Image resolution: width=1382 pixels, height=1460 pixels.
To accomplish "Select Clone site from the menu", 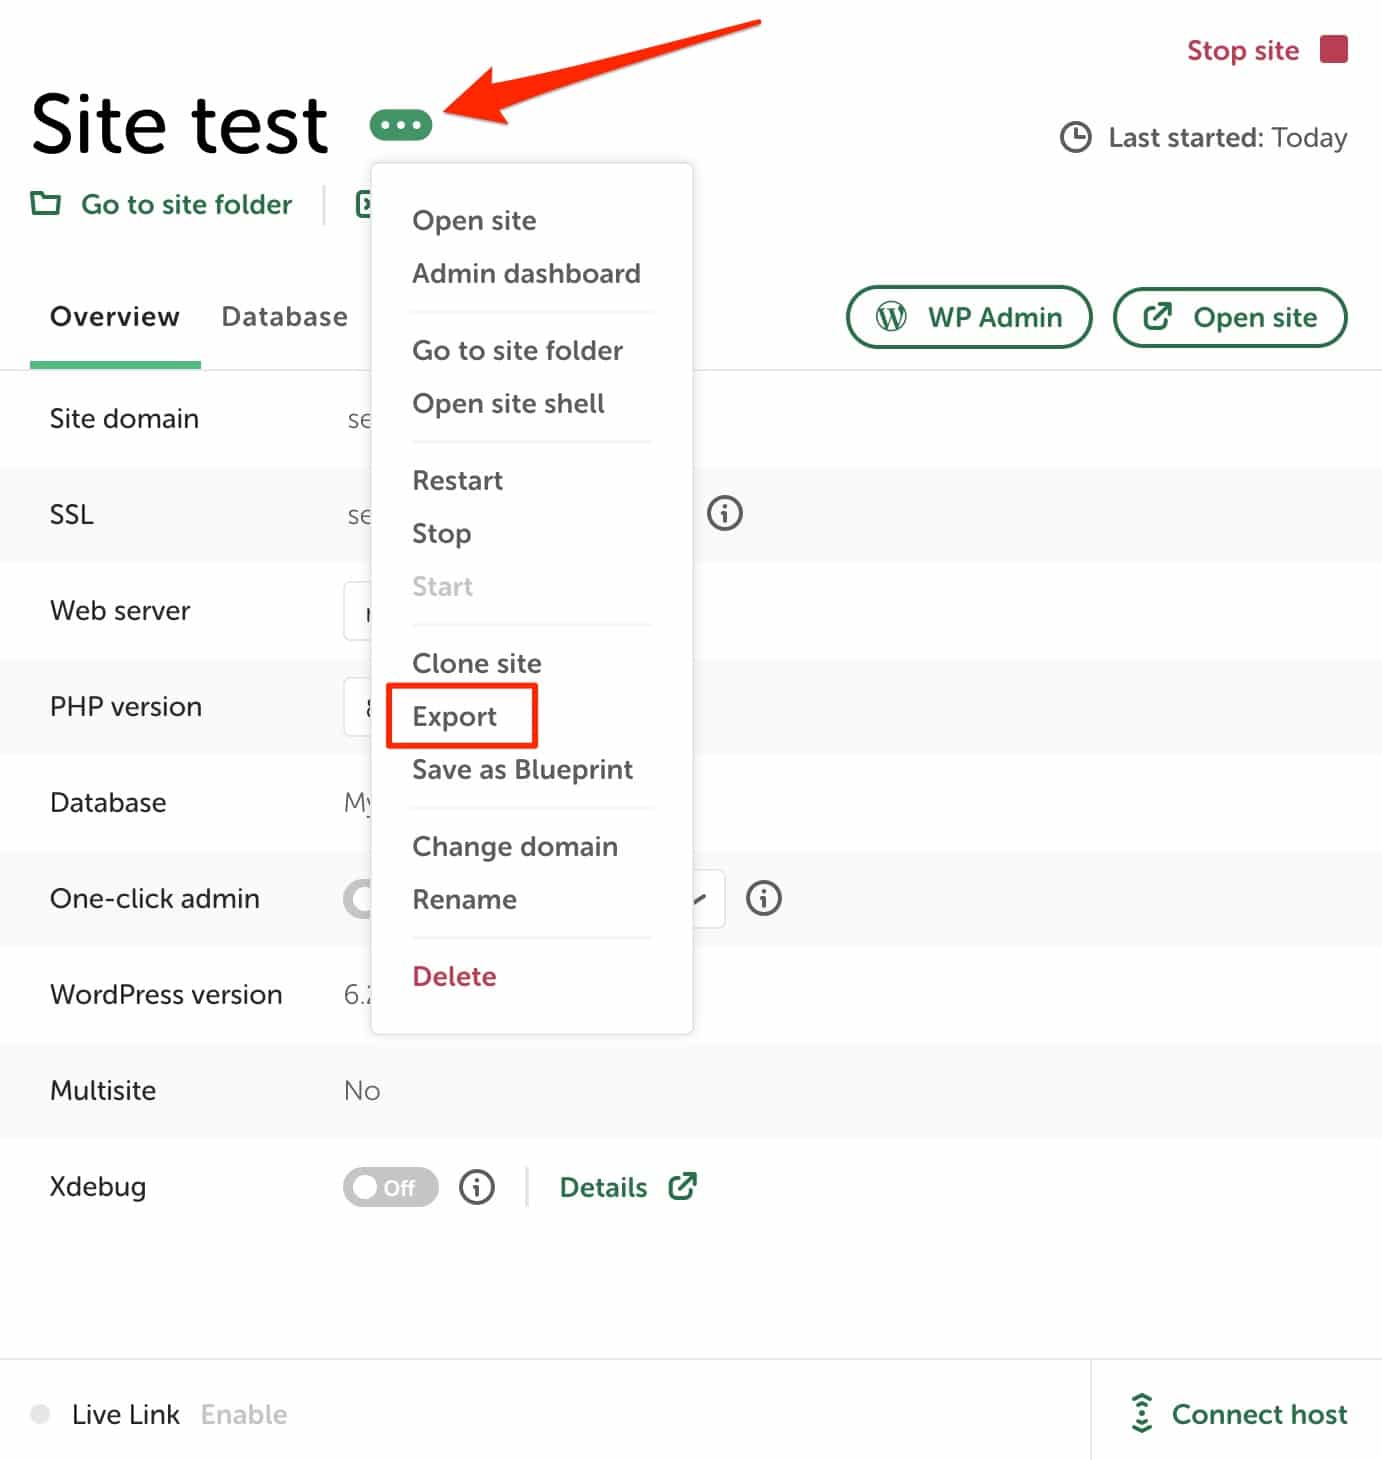I will 477,663.
